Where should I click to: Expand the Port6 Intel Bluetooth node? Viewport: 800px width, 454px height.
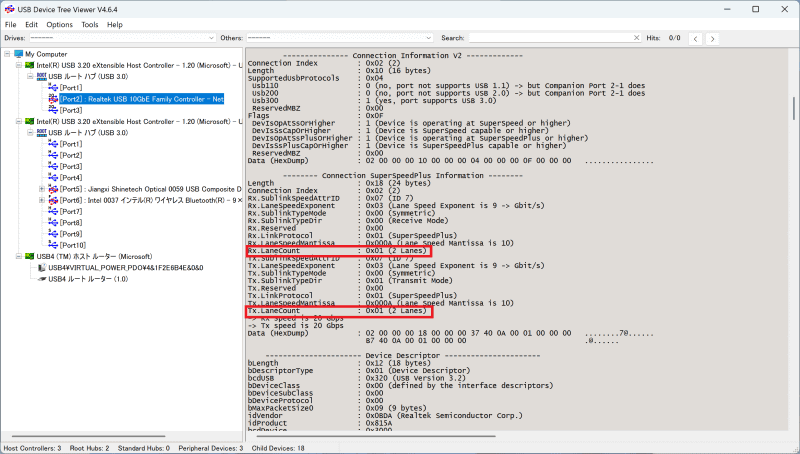coord(41,200)
